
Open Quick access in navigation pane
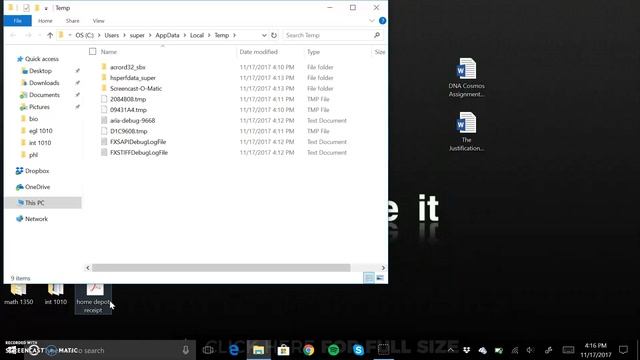tap(42, 59)
